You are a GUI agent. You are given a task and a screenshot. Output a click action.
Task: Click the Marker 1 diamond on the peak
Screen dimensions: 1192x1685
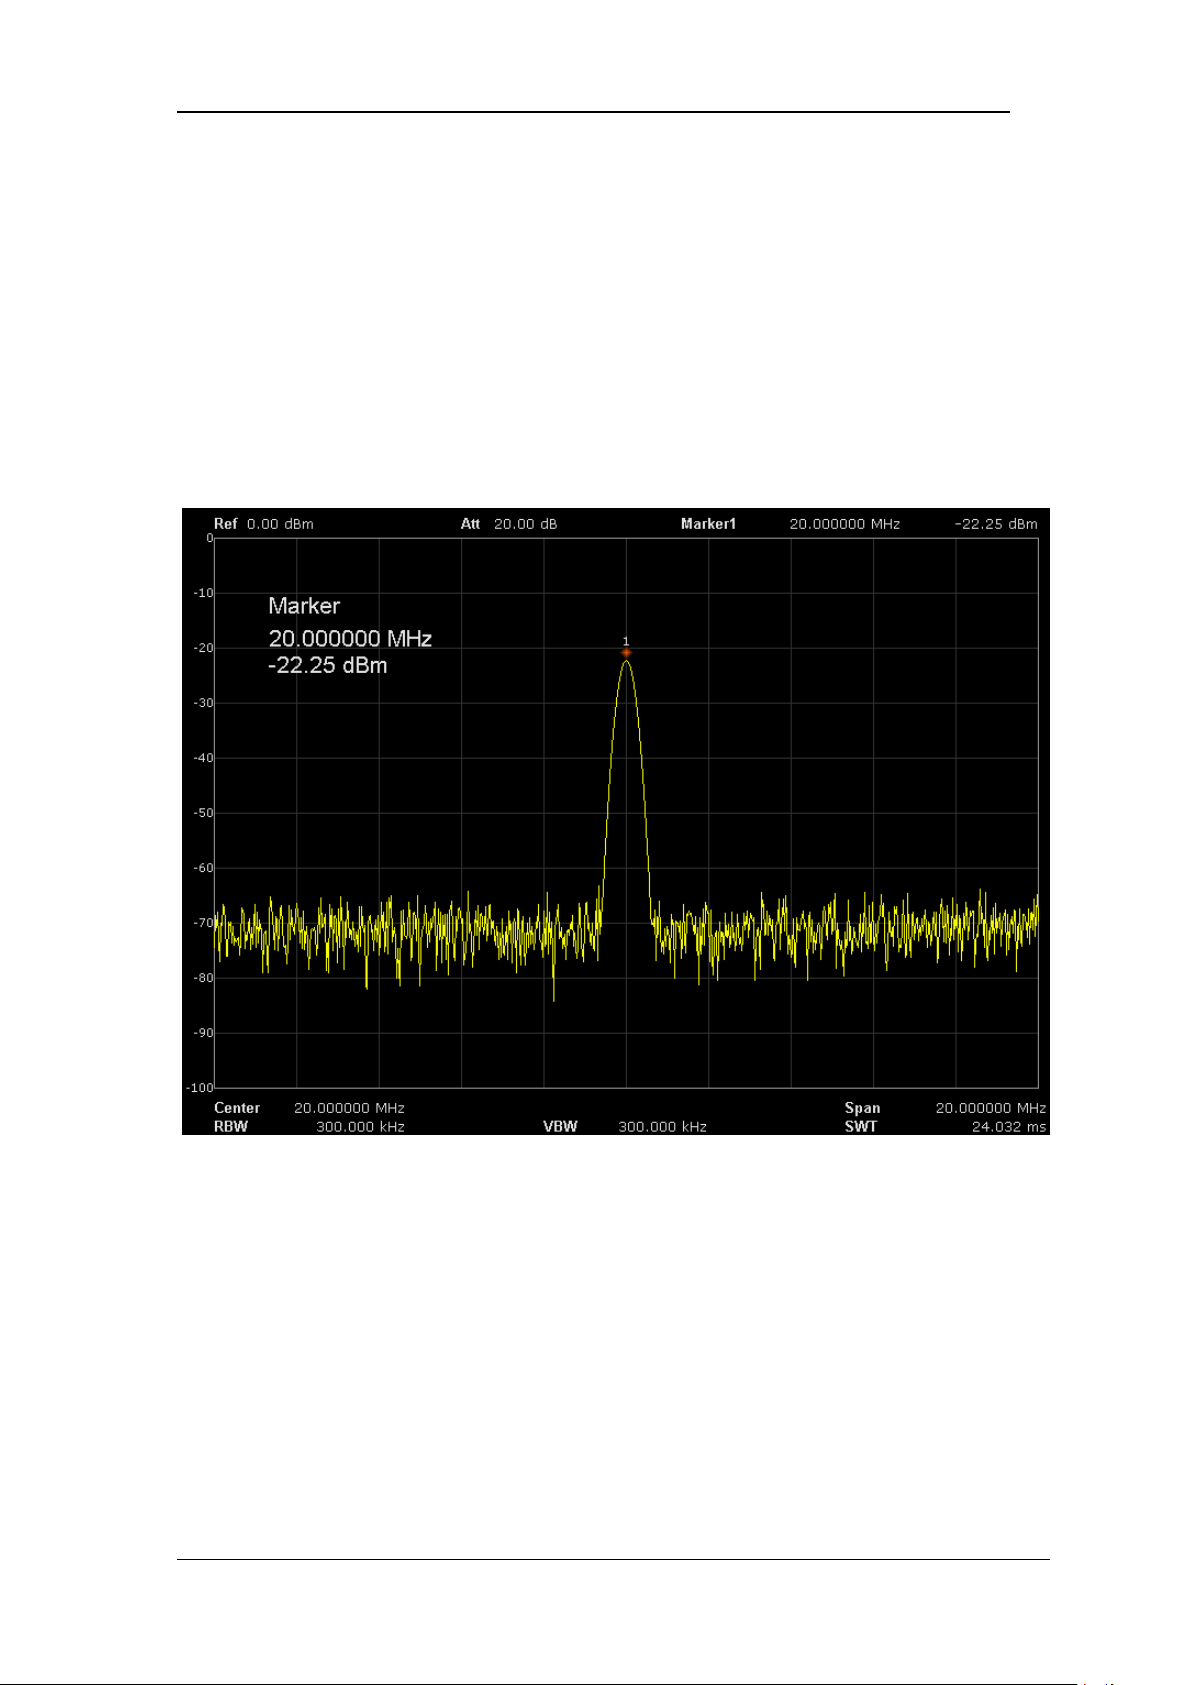626,652
